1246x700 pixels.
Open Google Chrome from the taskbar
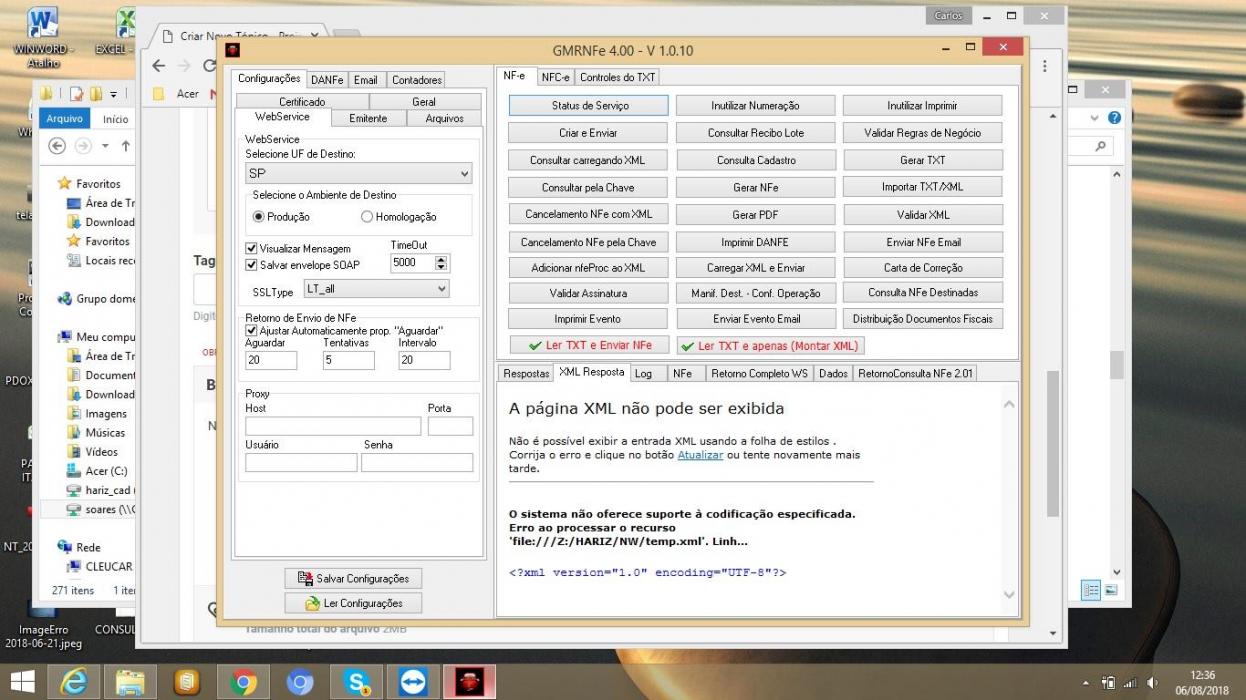click(x=243, y=682)
